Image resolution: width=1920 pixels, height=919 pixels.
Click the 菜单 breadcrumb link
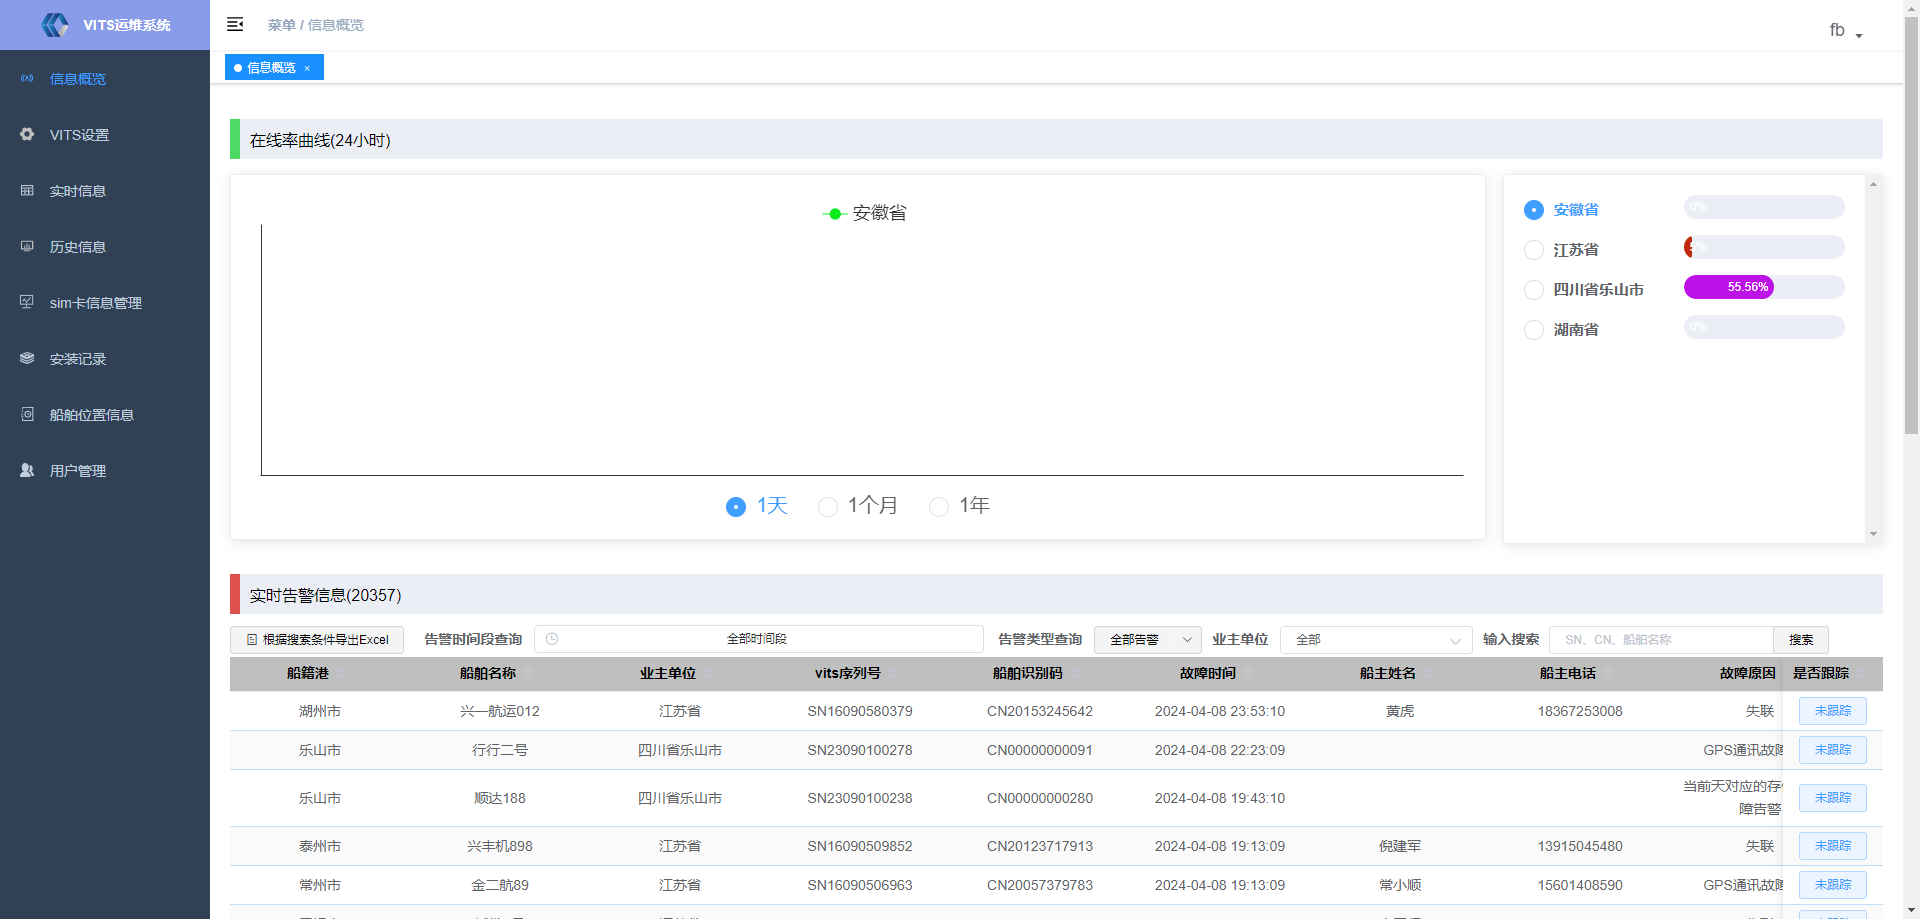(281, 25)
